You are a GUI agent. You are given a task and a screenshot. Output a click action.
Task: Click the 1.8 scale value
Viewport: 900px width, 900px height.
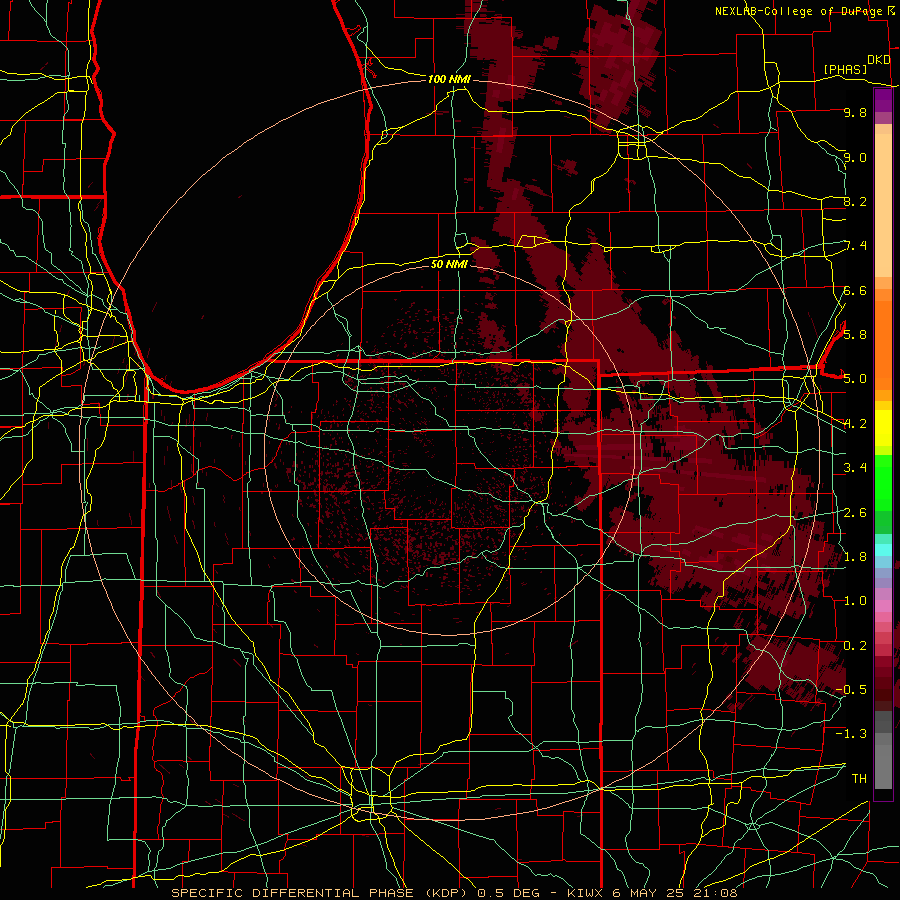point(855,556)
